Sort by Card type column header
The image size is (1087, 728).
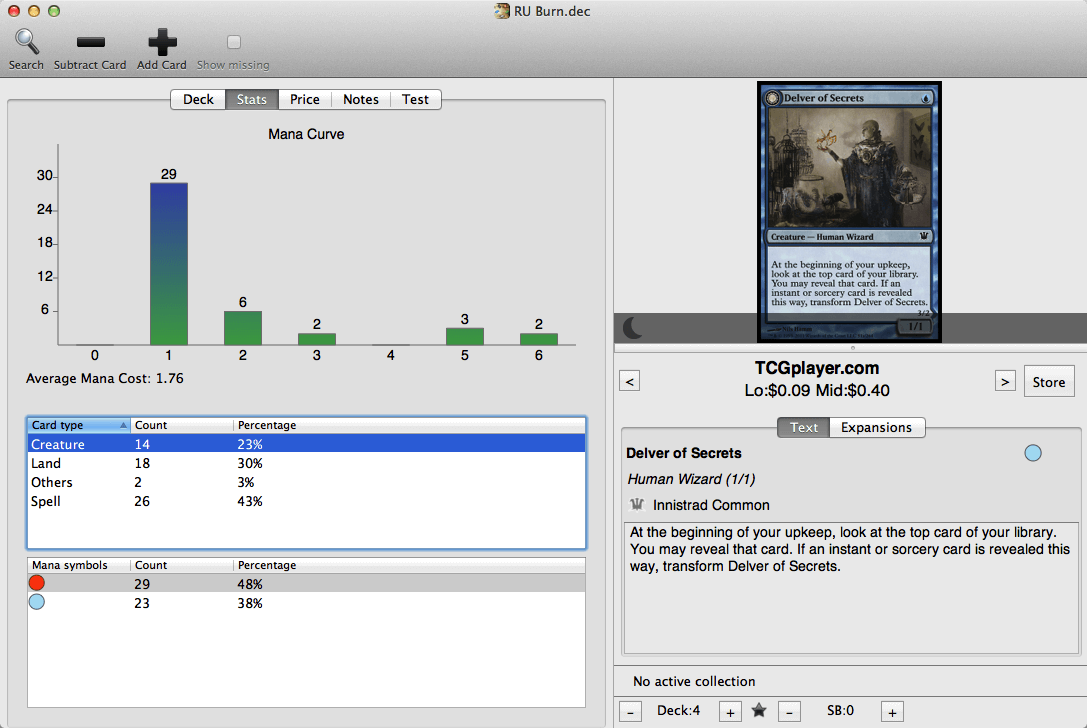point(78,425)
